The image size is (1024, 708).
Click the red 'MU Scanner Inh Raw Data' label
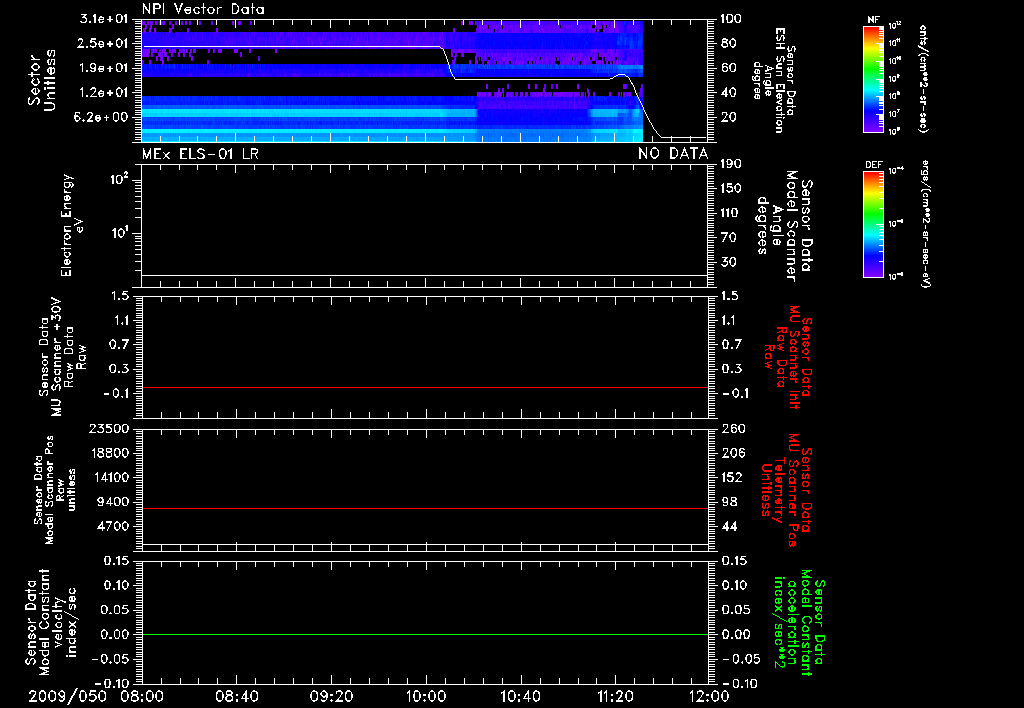coord(788,357)
